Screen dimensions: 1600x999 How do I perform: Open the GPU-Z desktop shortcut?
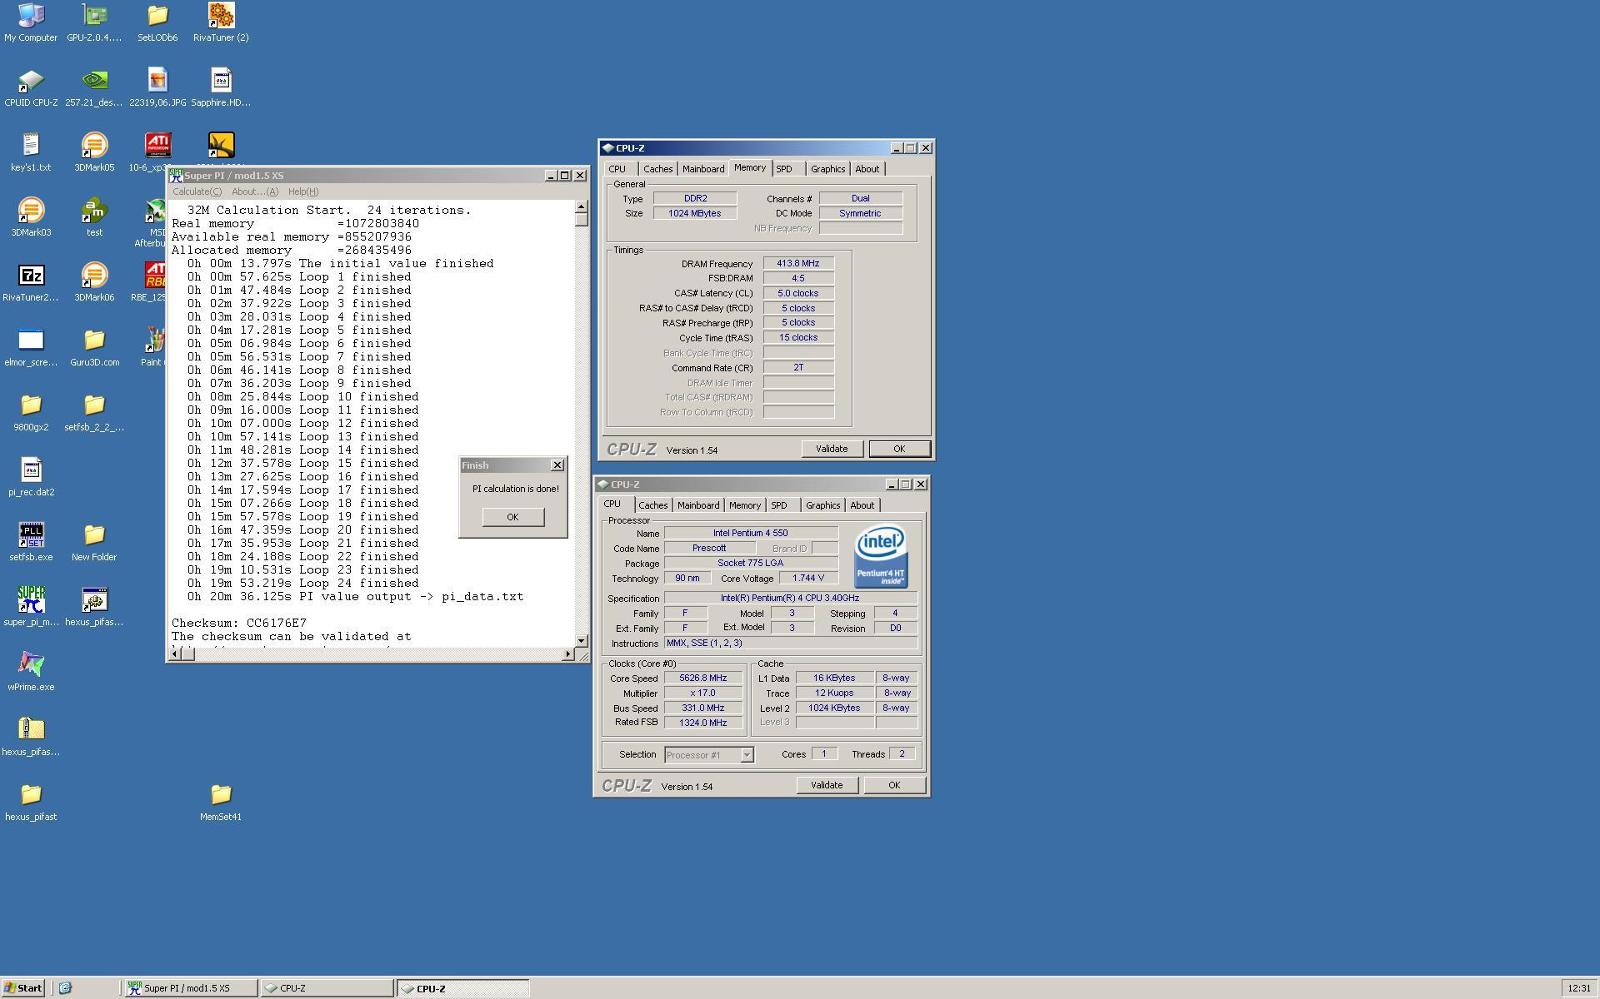pyautogui.click(x=94, y=23)
